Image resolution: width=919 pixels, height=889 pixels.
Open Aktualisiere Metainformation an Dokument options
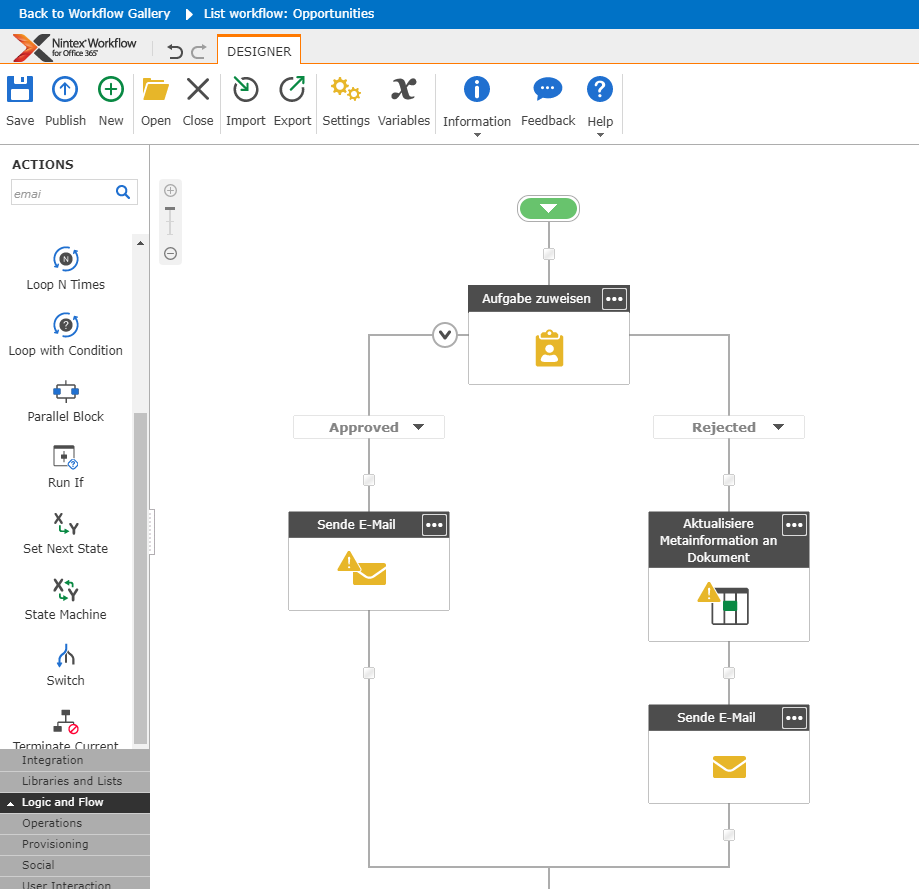coord(794,525)
